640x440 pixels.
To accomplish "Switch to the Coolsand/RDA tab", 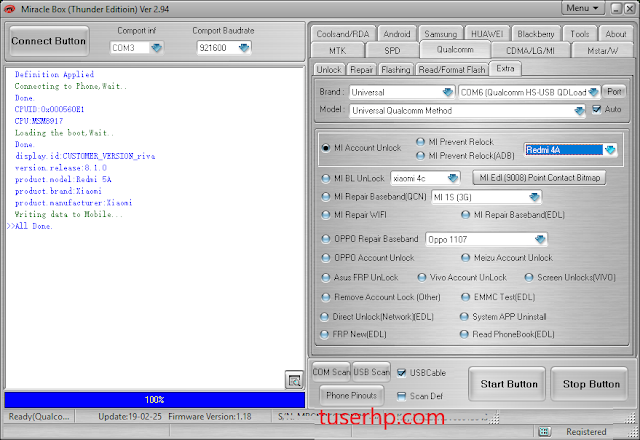I will click(x=342, y=34).
